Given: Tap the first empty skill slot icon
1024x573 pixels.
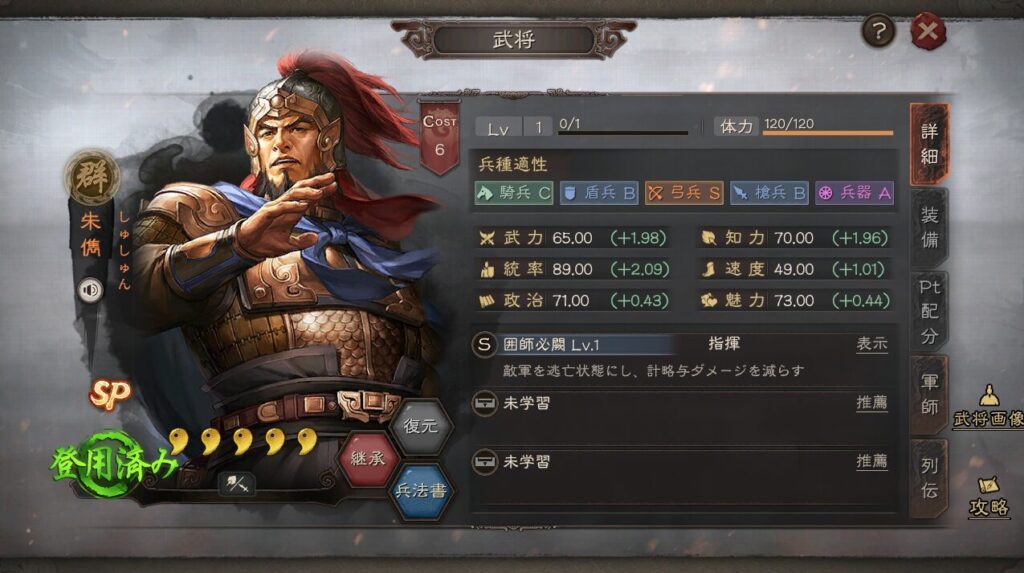Looking at the screenshot, I should (485, 403).
